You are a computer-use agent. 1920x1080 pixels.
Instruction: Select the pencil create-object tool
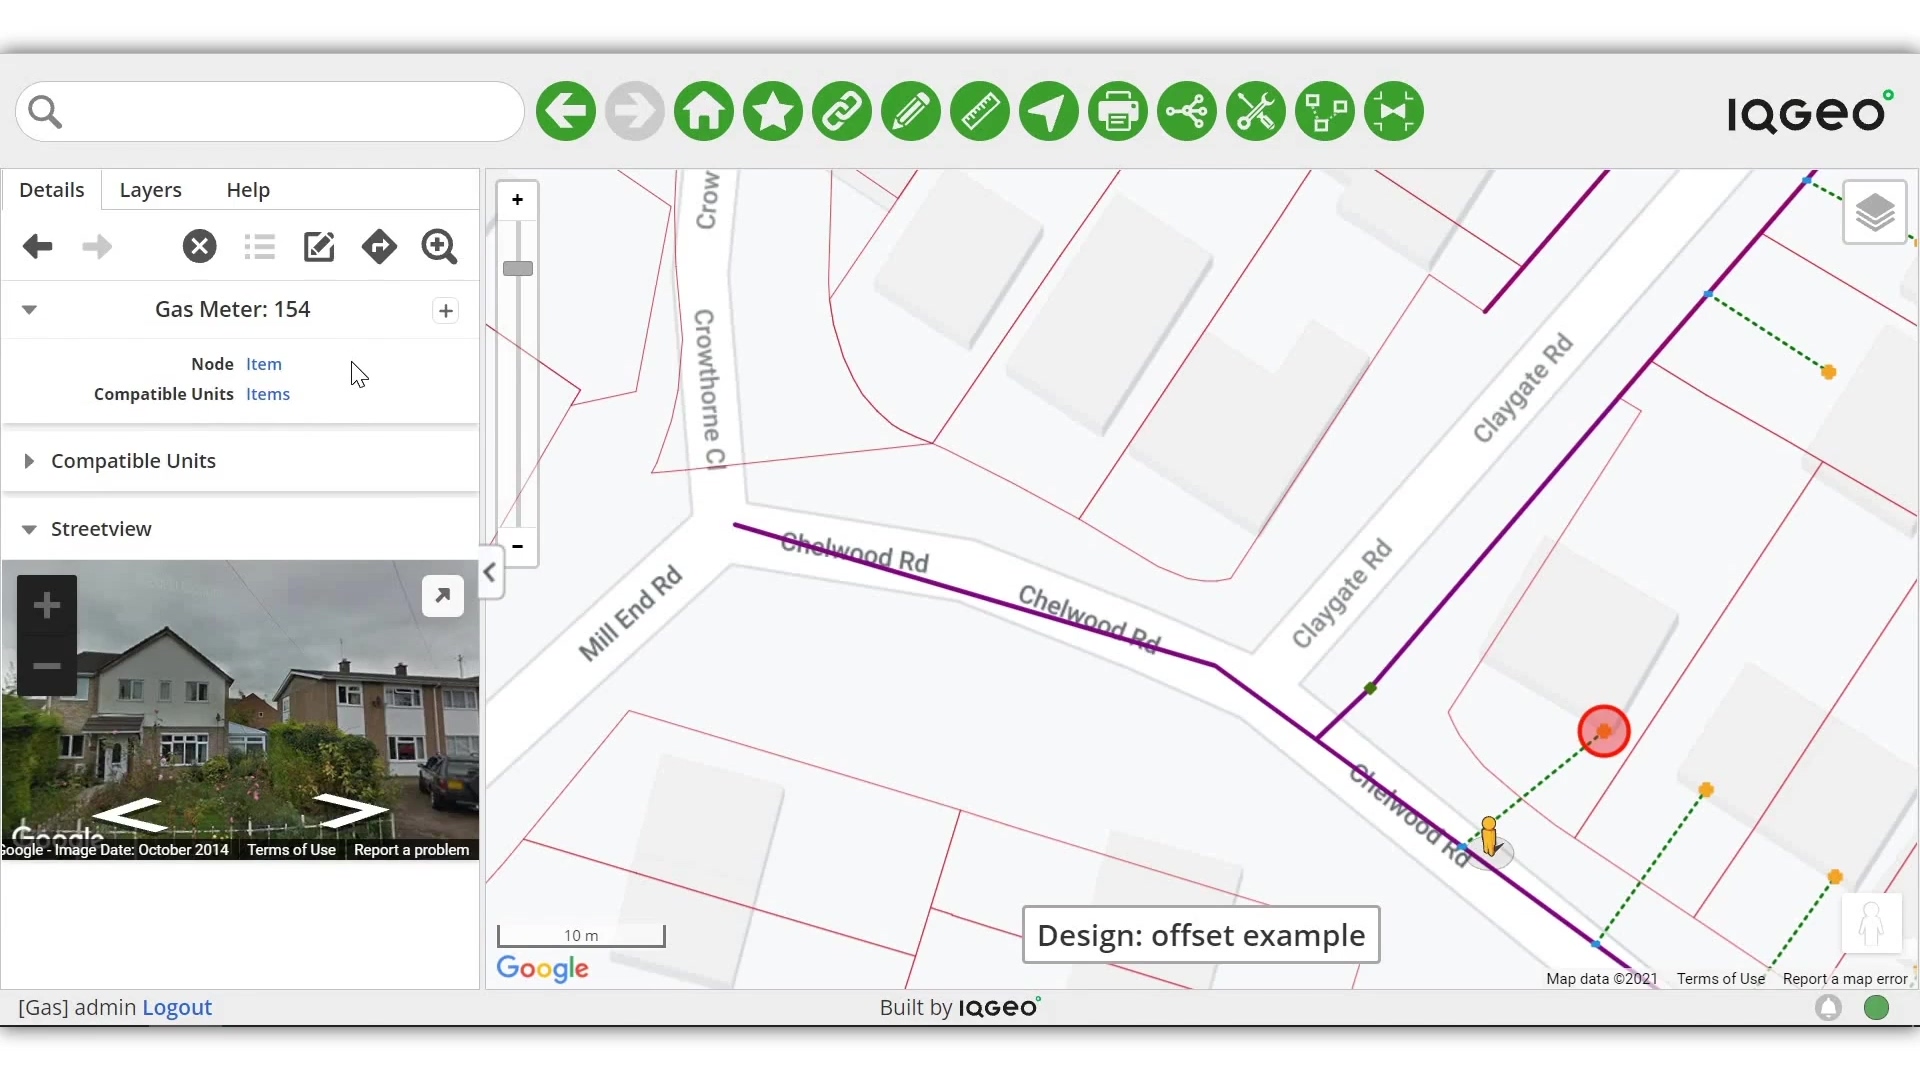pos(911,111)
